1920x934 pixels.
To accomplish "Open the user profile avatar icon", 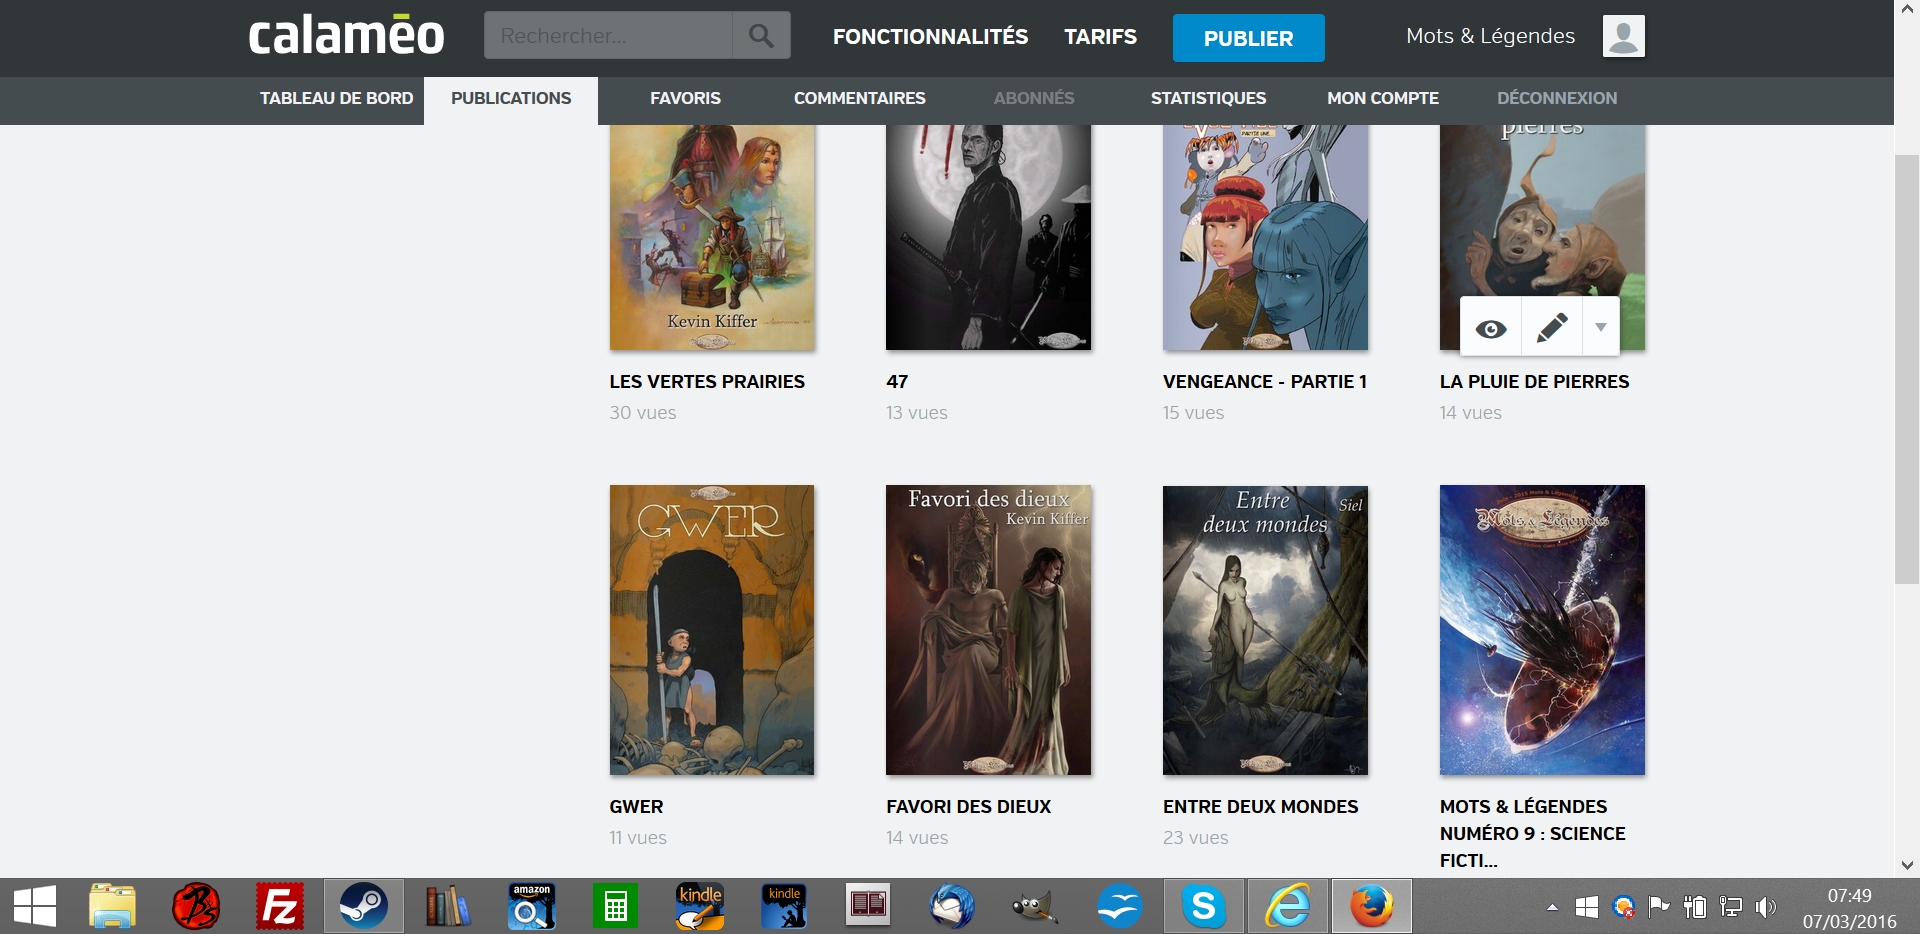I will 1623,36.
